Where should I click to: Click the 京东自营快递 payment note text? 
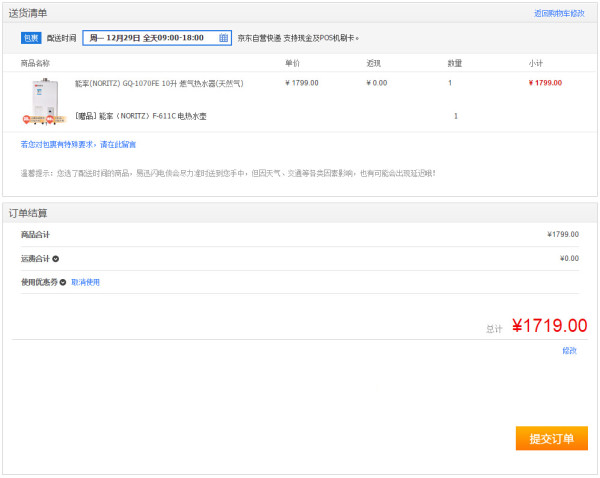point(298,38)
